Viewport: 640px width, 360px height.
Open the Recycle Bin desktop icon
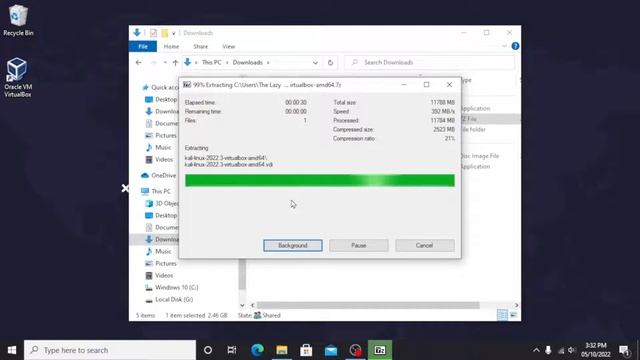tap(18, 20)
